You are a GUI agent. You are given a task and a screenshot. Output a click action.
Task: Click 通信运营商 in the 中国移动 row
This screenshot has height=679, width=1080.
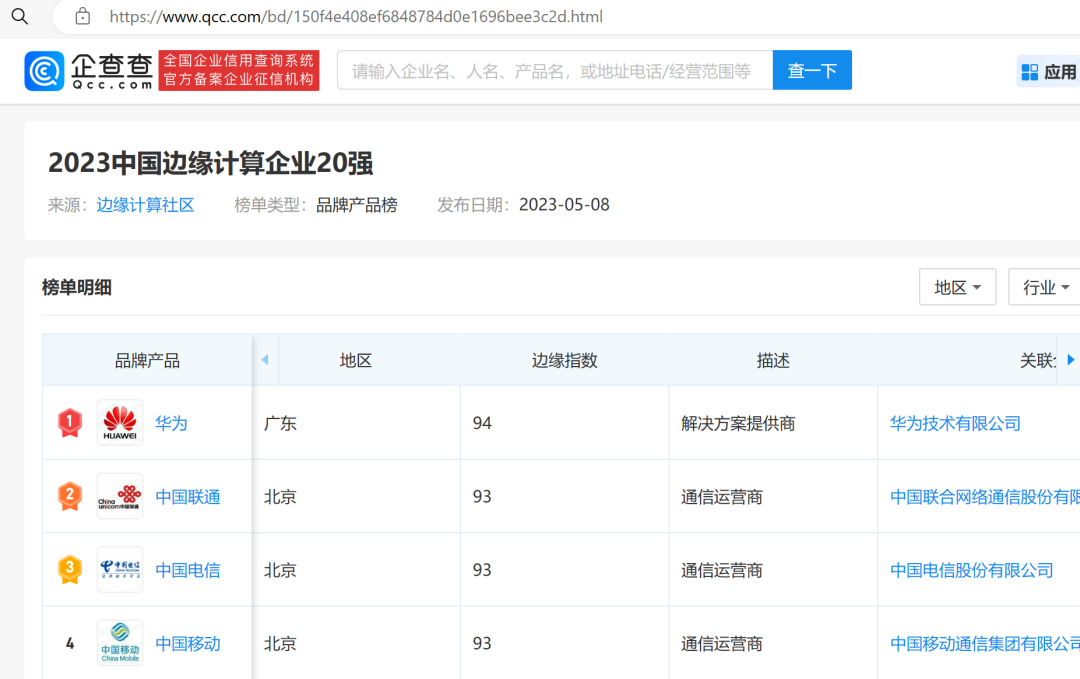[722, 644]
